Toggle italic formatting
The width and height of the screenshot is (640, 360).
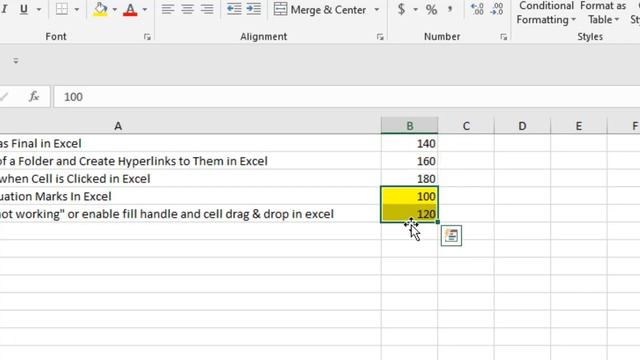tap(5, 9)
